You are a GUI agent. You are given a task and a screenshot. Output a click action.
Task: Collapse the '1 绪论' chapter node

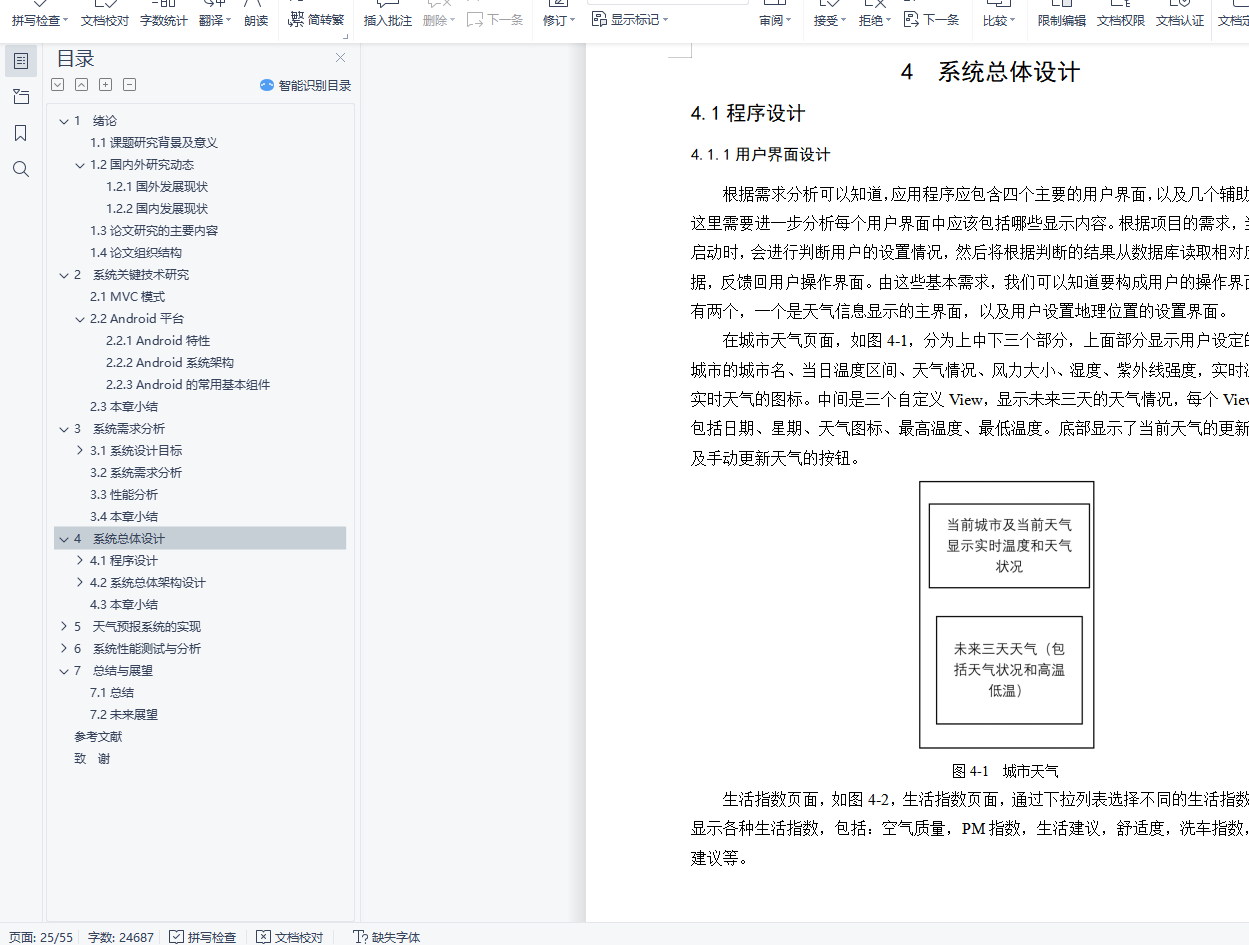click(64, 121)
